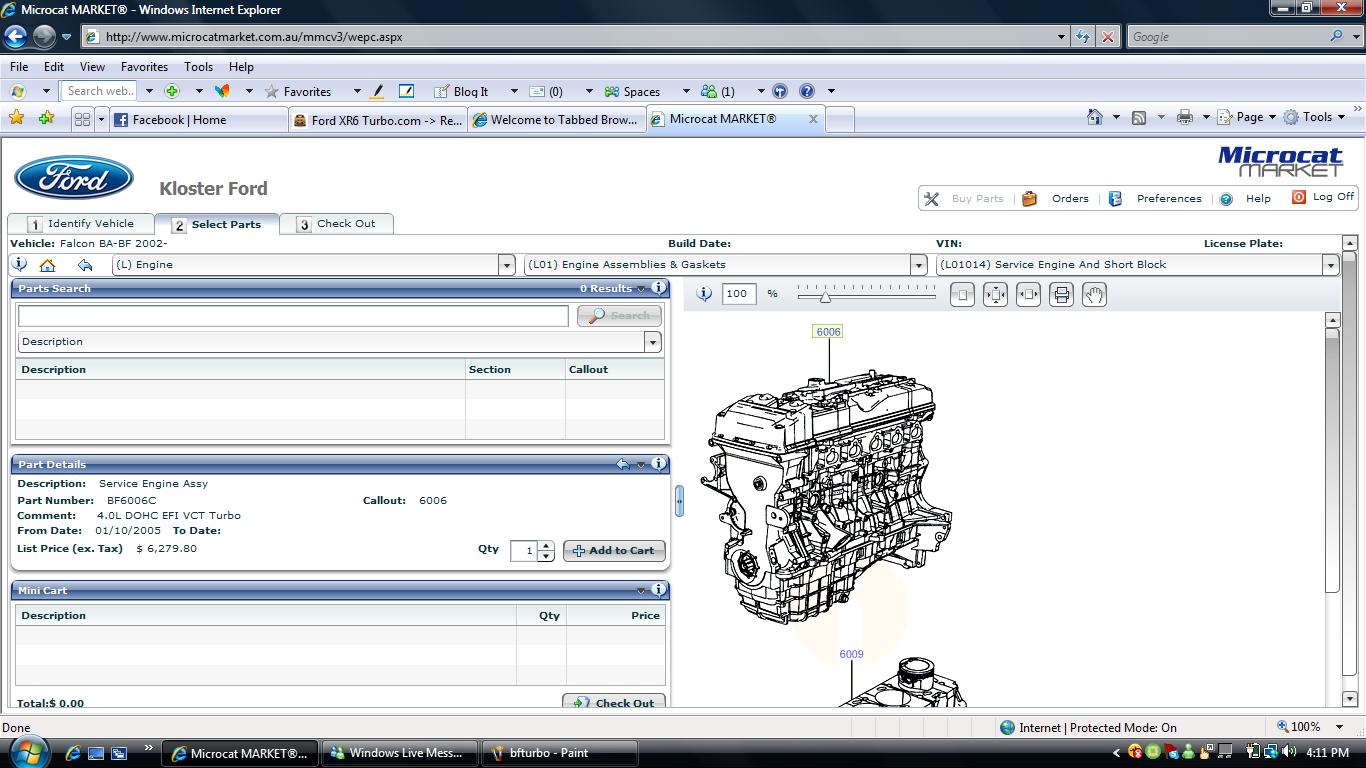
Task: Open the Favorites menu
Action: click(144, 67)
